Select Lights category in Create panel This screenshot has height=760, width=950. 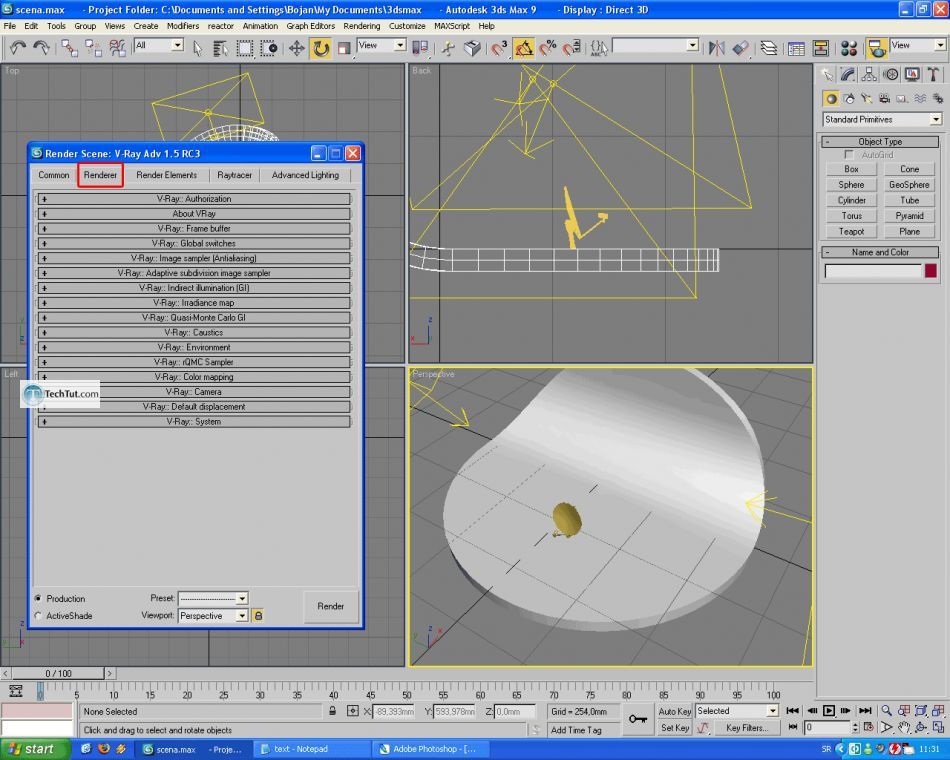pyautogui.click(x=866, y=98)
